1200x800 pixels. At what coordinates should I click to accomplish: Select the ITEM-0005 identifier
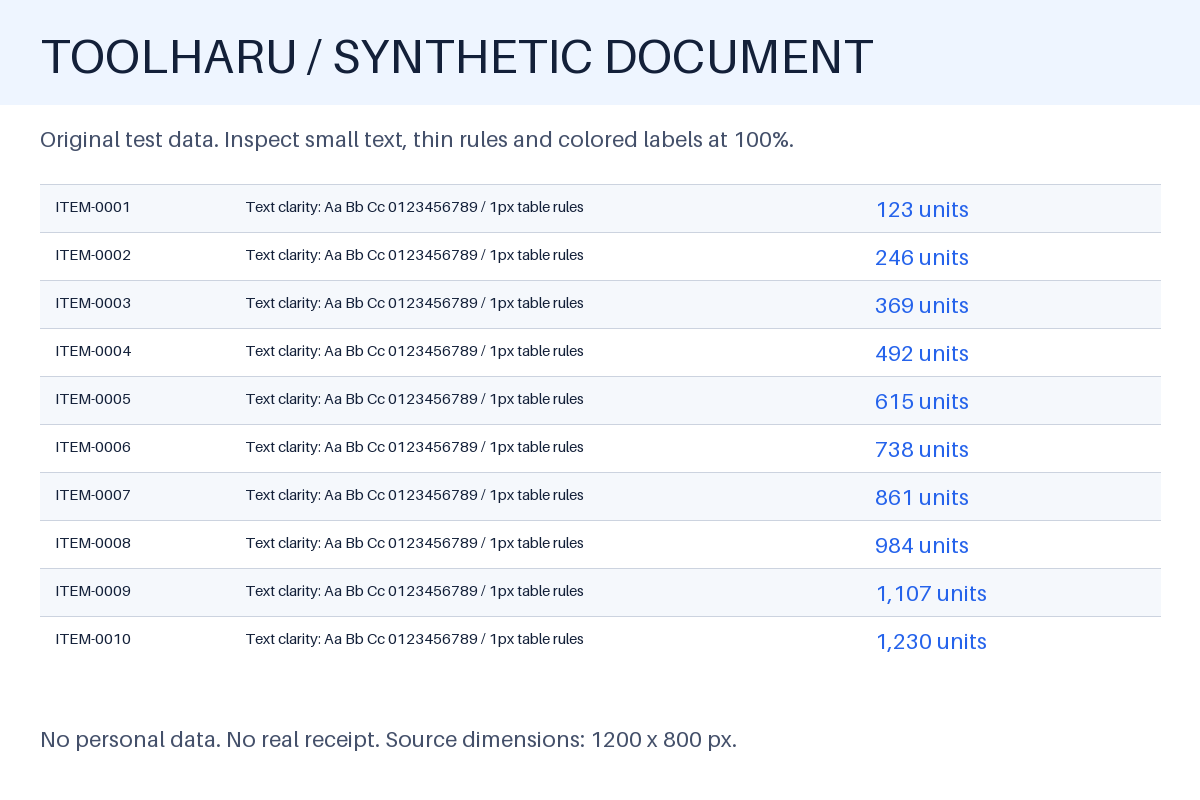click(x=93, y=399)
